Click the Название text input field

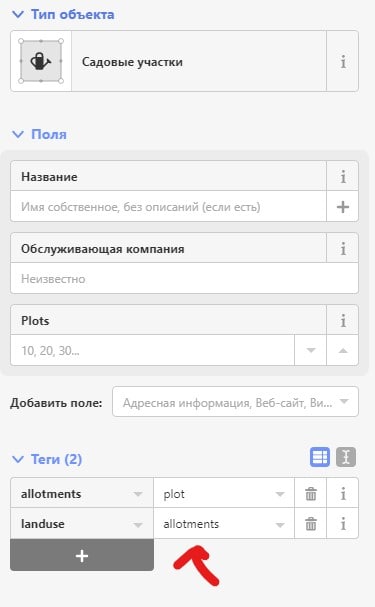tap(168, 207)
